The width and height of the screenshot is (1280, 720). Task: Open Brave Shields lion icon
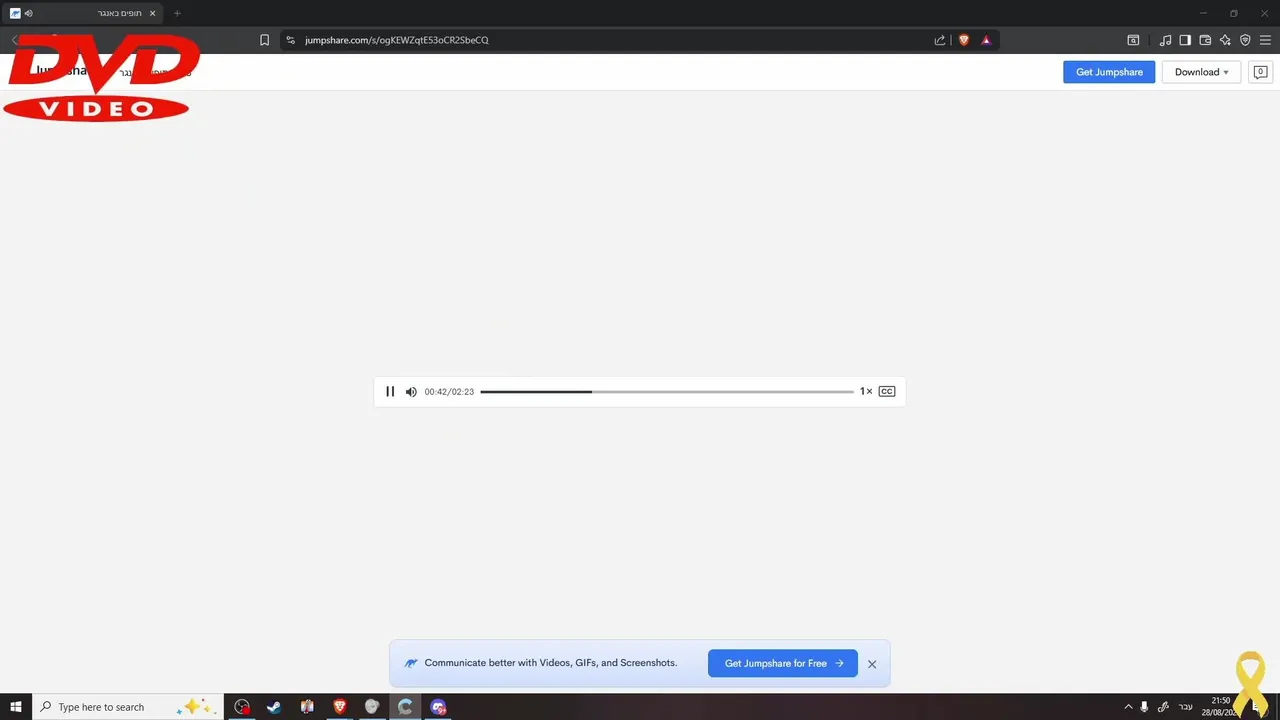964,40
